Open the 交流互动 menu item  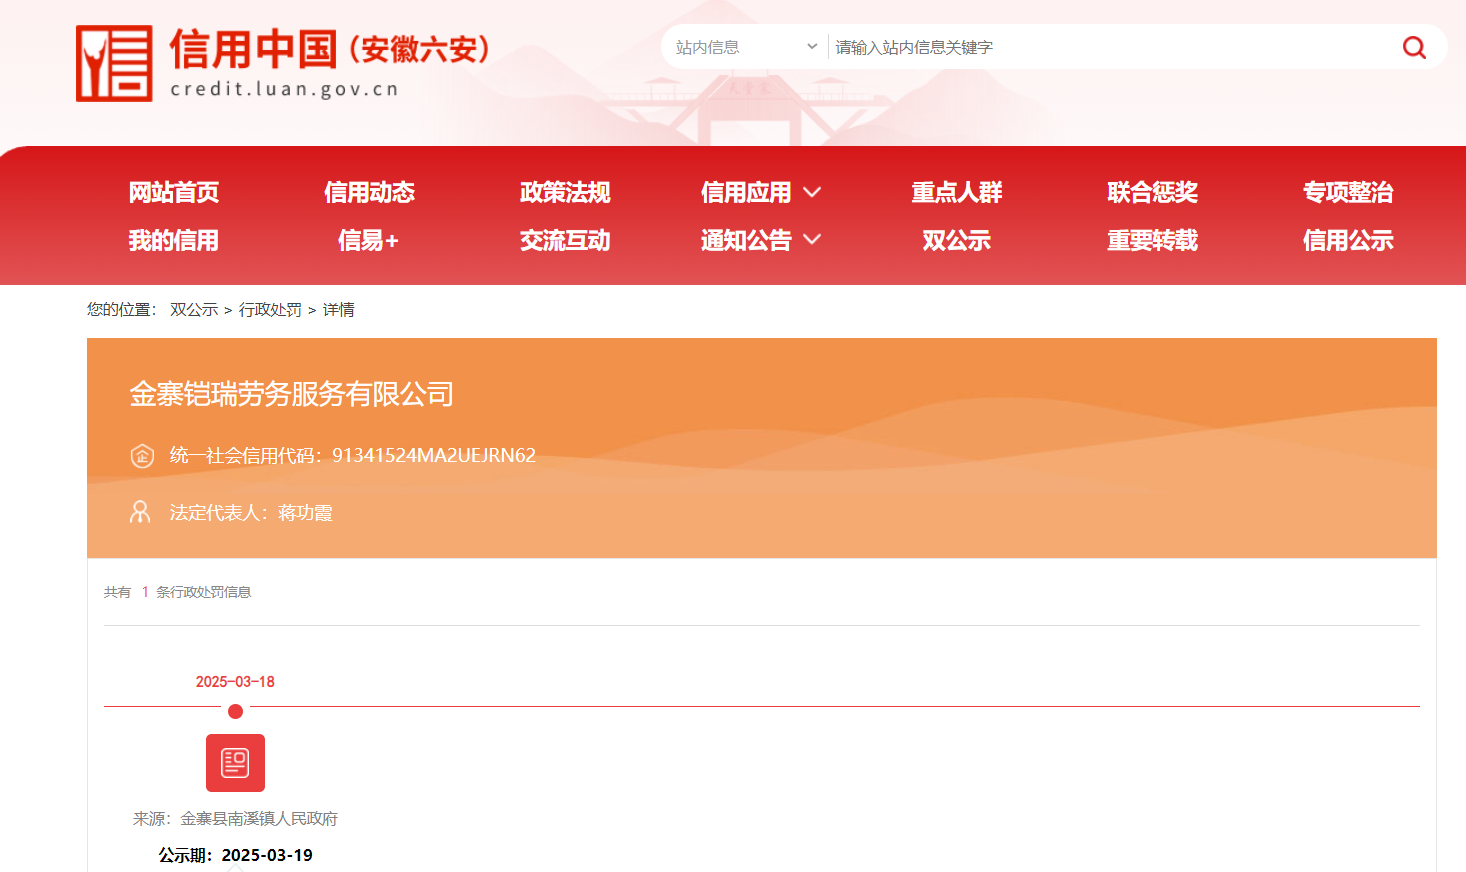565,240
